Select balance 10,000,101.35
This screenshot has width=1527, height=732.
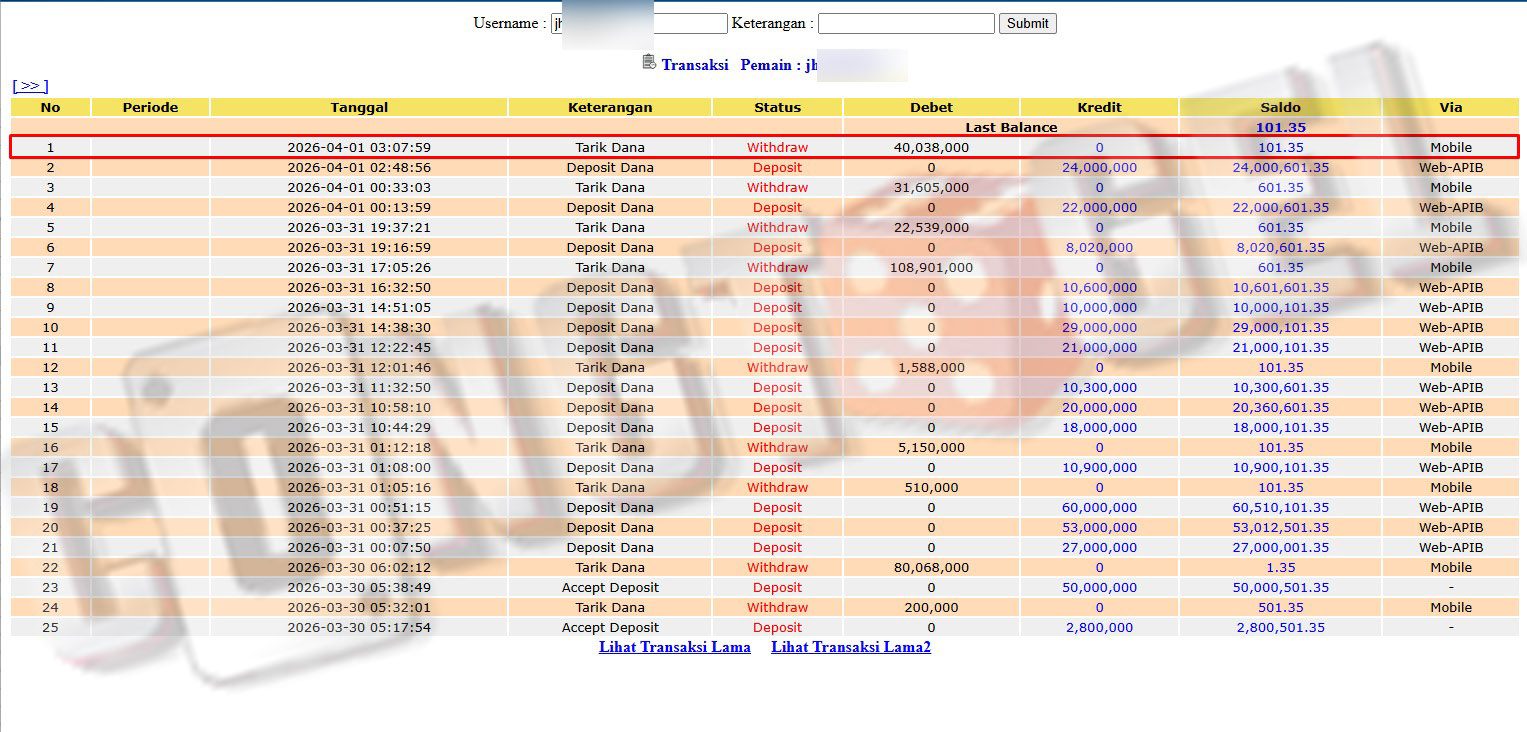[x=1281, y=307]
